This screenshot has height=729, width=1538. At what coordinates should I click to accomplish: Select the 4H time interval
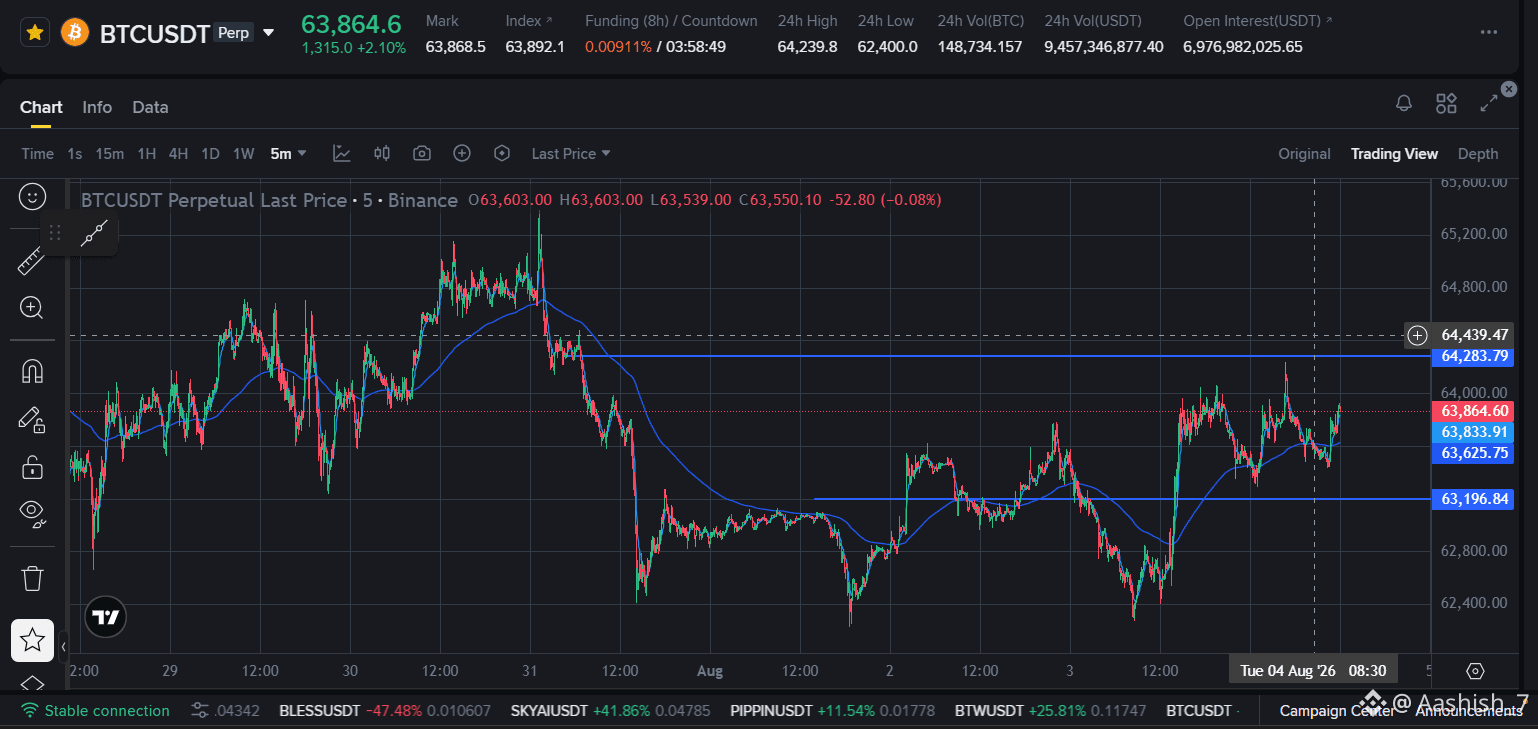pos(178,153)
